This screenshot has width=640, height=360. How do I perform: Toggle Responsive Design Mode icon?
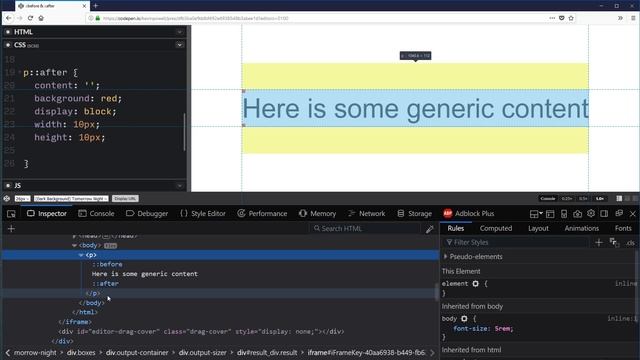(x=564, y=213)
